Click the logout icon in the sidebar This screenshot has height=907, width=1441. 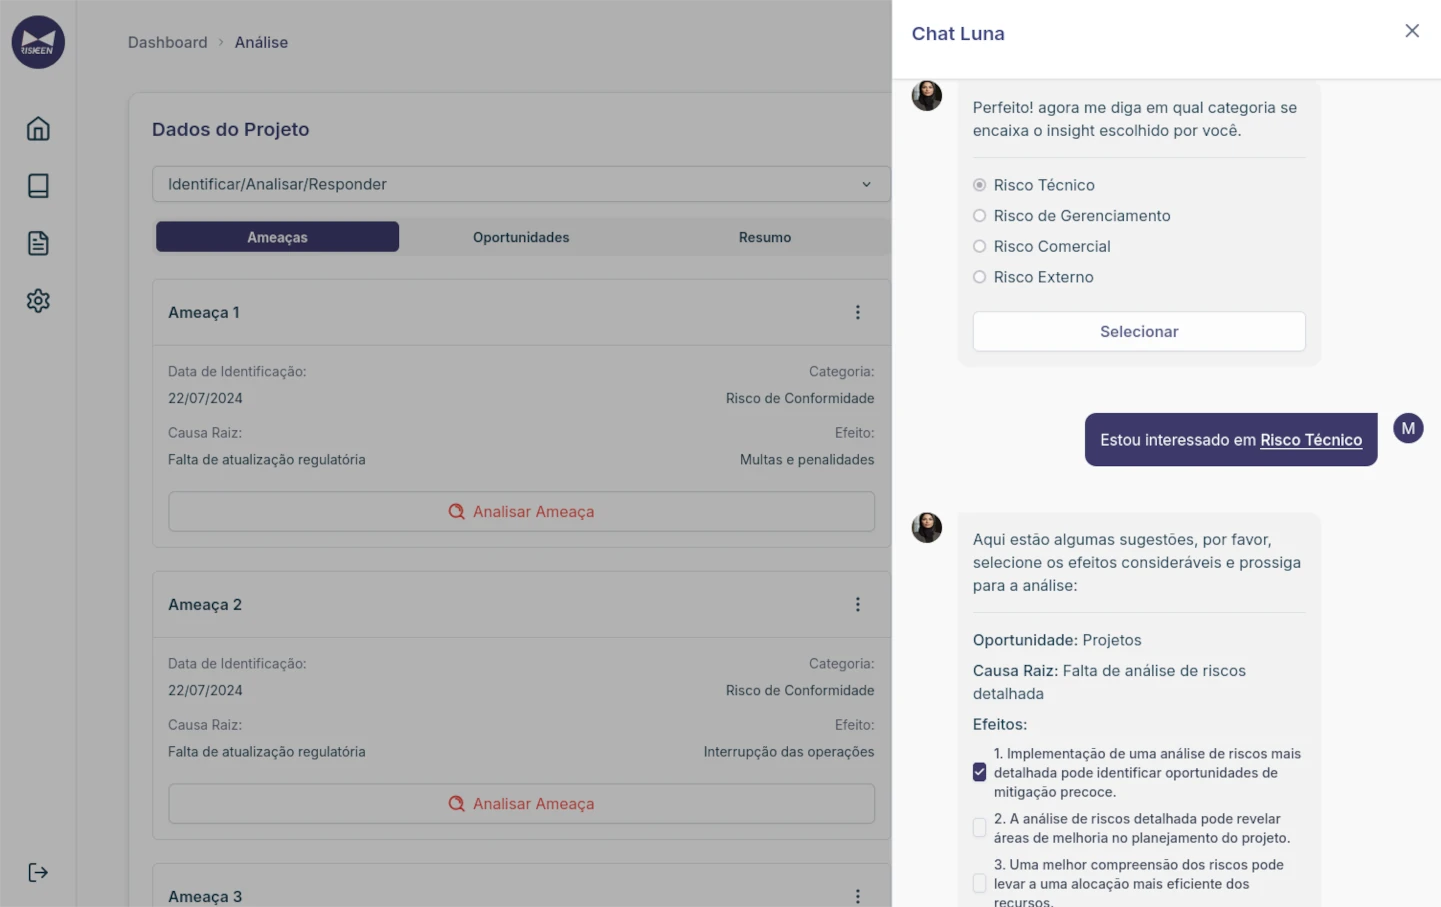click(x=38, y=872)
